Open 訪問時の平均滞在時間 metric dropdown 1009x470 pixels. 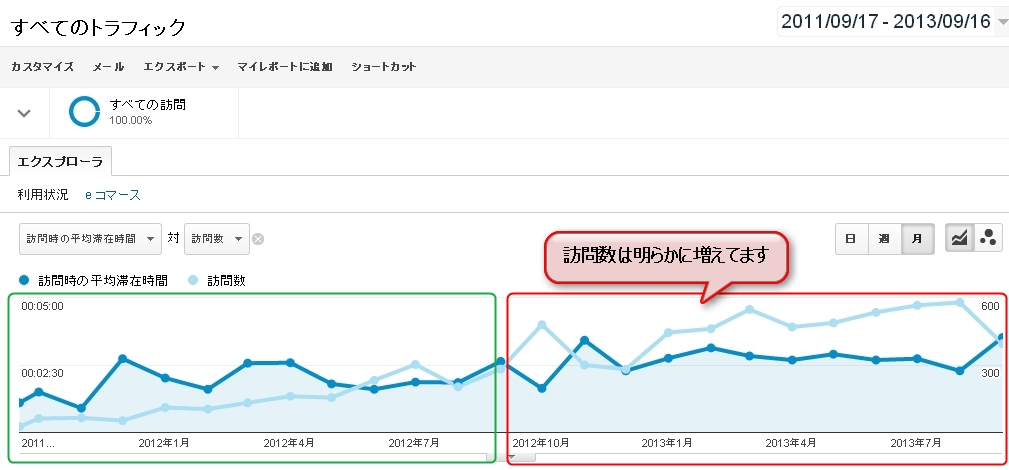pos(90,238)
